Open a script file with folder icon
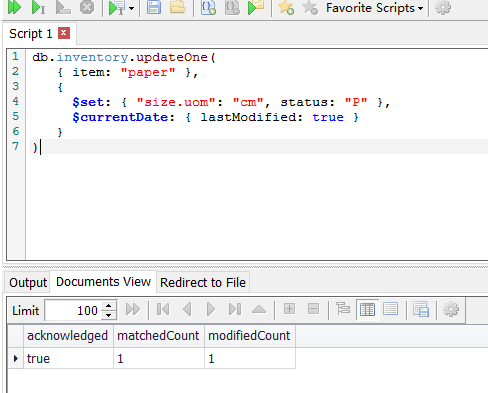488x393 pixels. tap(178, 7)
